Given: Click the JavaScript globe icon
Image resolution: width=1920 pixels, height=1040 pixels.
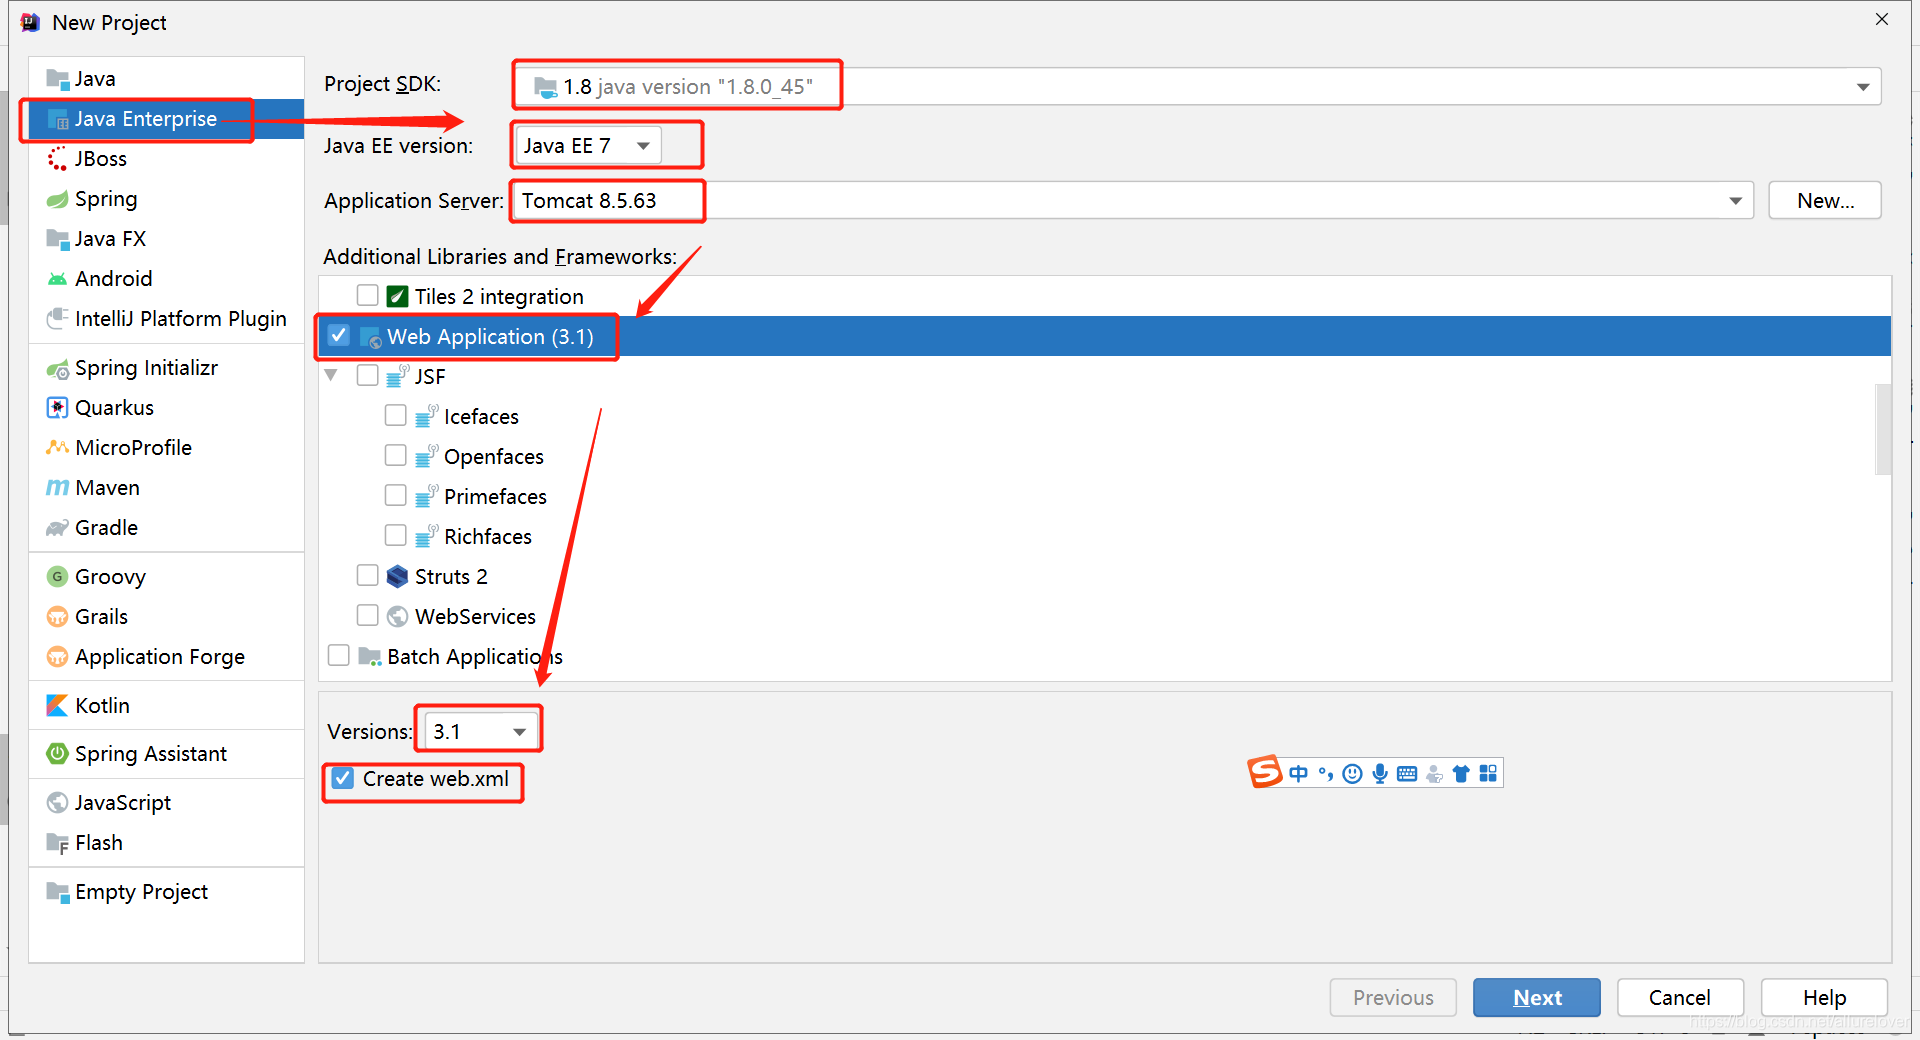Looking at the screenshot, I should [57, 803].
